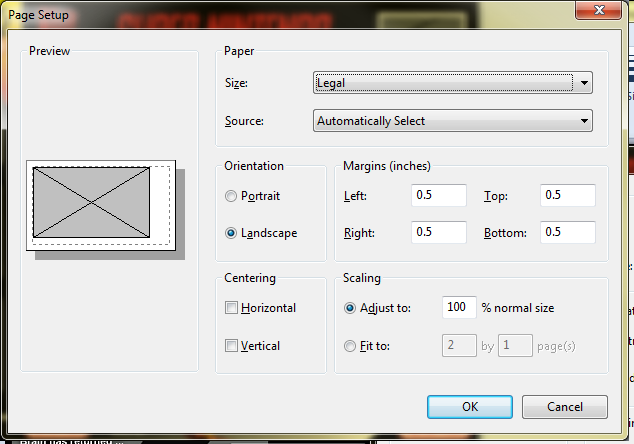Choose the Fit to scaling radio button
This screenshot has width=634, height=444.
[349, 346]
